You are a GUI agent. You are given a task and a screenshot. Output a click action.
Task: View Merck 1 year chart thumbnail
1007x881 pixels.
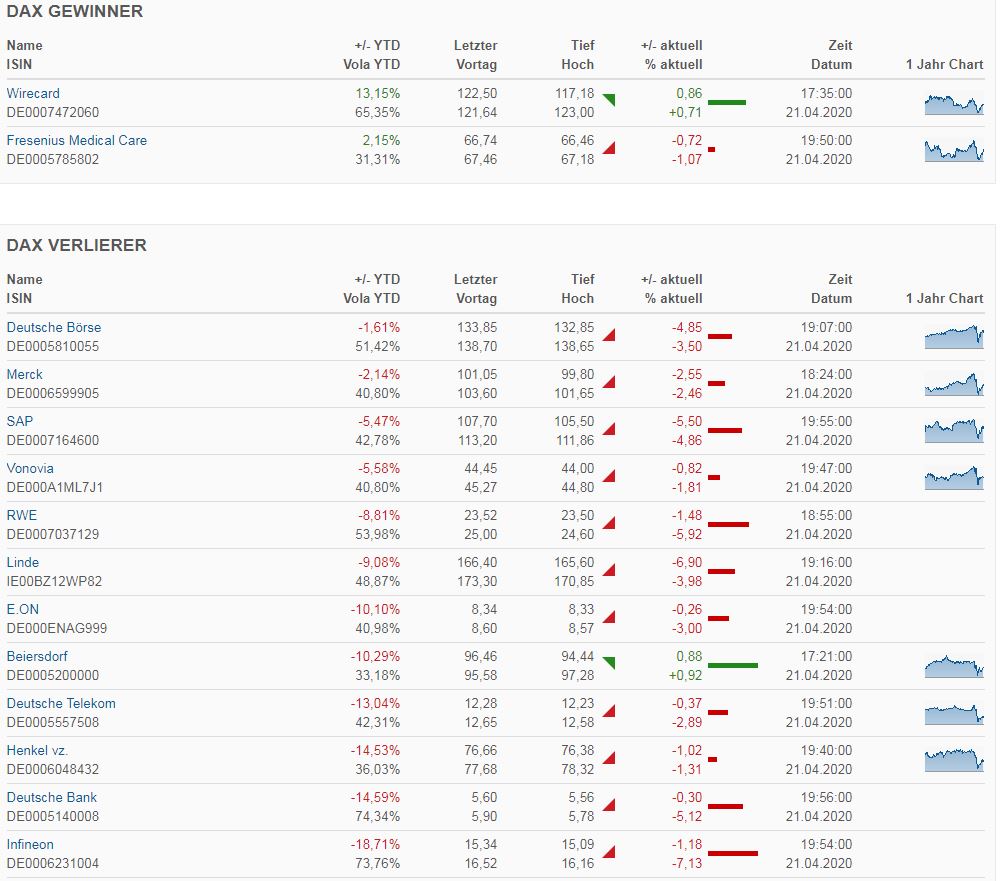pyautogui.click(x=954, y=384)
